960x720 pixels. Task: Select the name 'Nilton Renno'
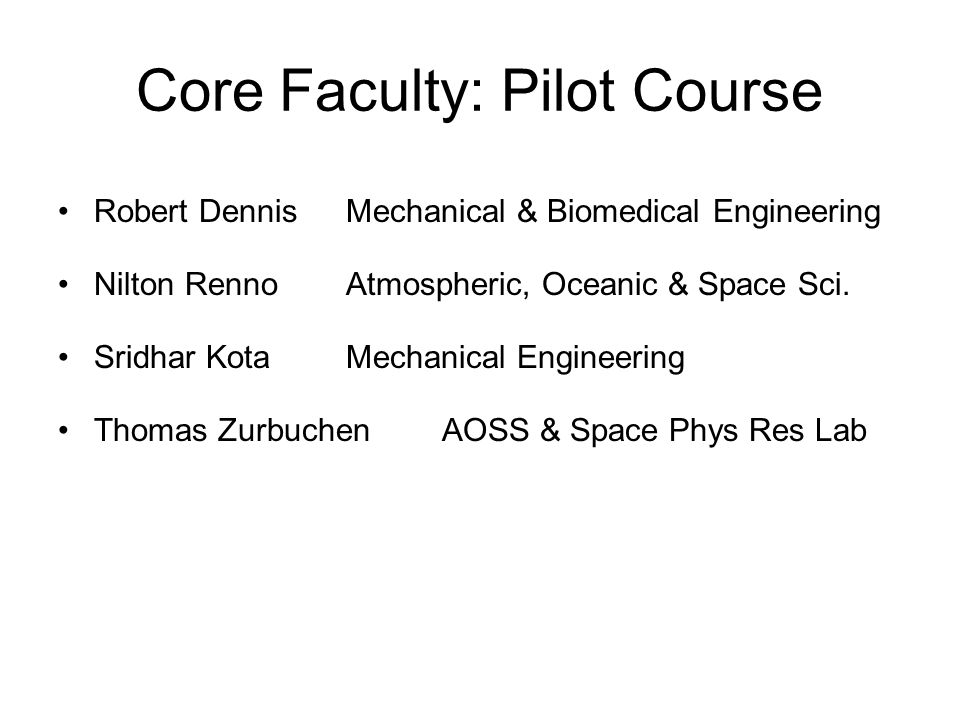point(186,285)
